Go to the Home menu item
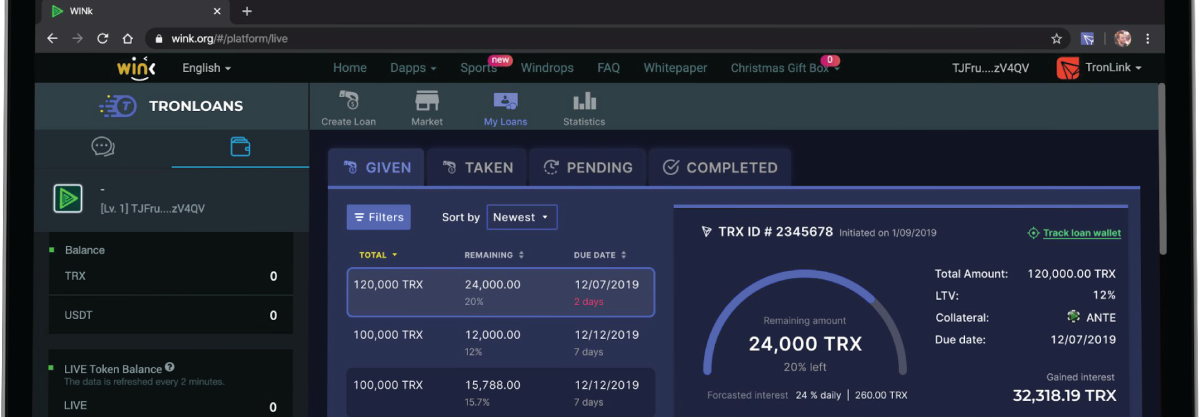The image size is (1200, 417). point(350,68)
